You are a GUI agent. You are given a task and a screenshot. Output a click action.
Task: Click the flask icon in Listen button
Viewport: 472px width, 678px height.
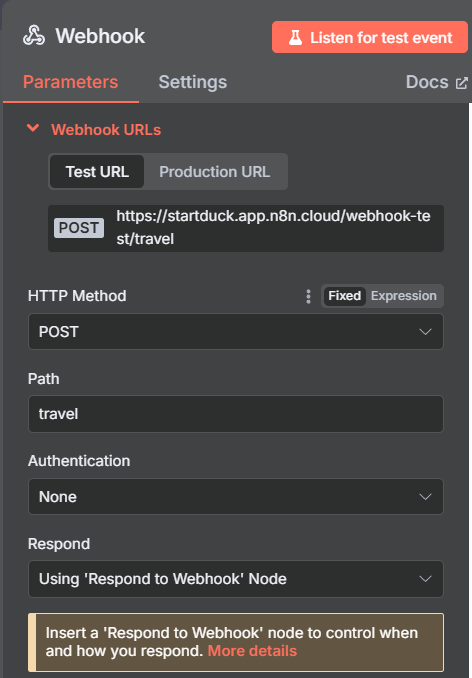point(296,38)
